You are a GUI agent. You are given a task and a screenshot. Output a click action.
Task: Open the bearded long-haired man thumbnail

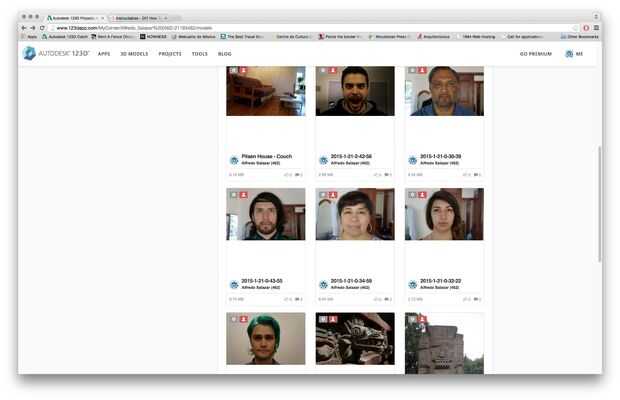(x=266, y=214)
